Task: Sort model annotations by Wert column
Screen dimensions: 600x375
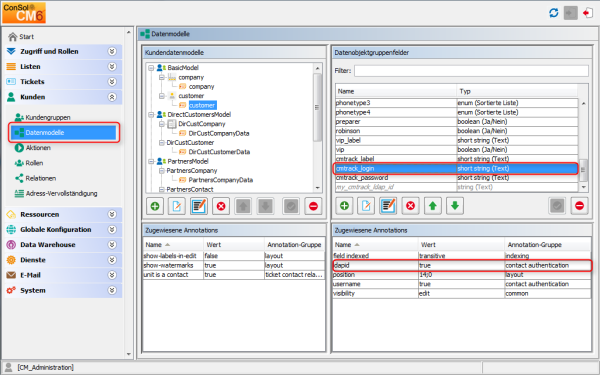Action: click(234, 245)
